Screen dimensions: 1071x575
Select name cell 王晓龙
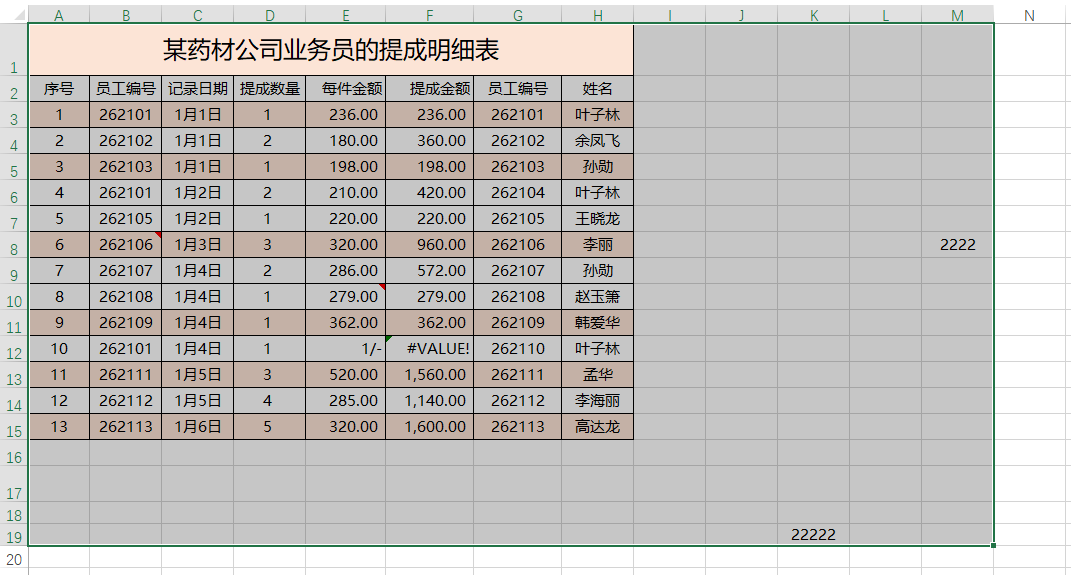598,219
